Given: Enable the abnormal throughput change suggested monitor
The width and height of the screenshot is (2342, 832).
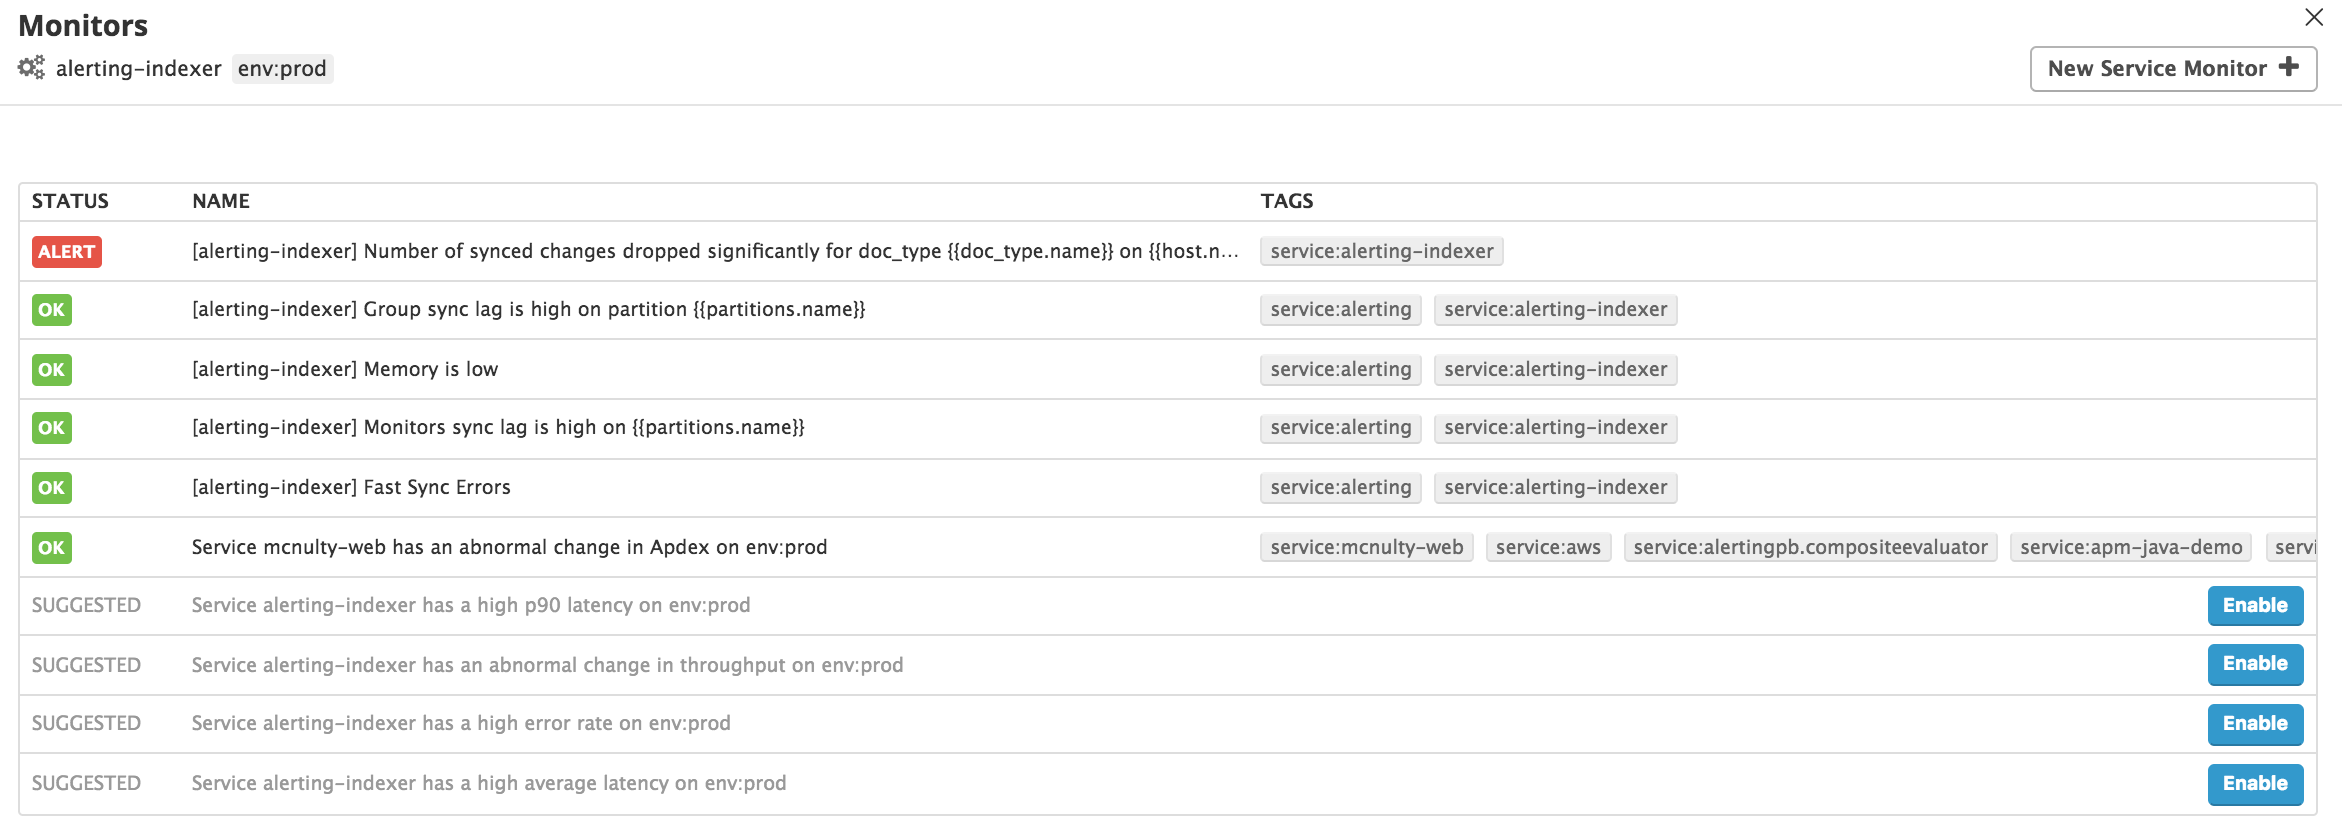Looking at the screenshot, I should click(2254, 664).
